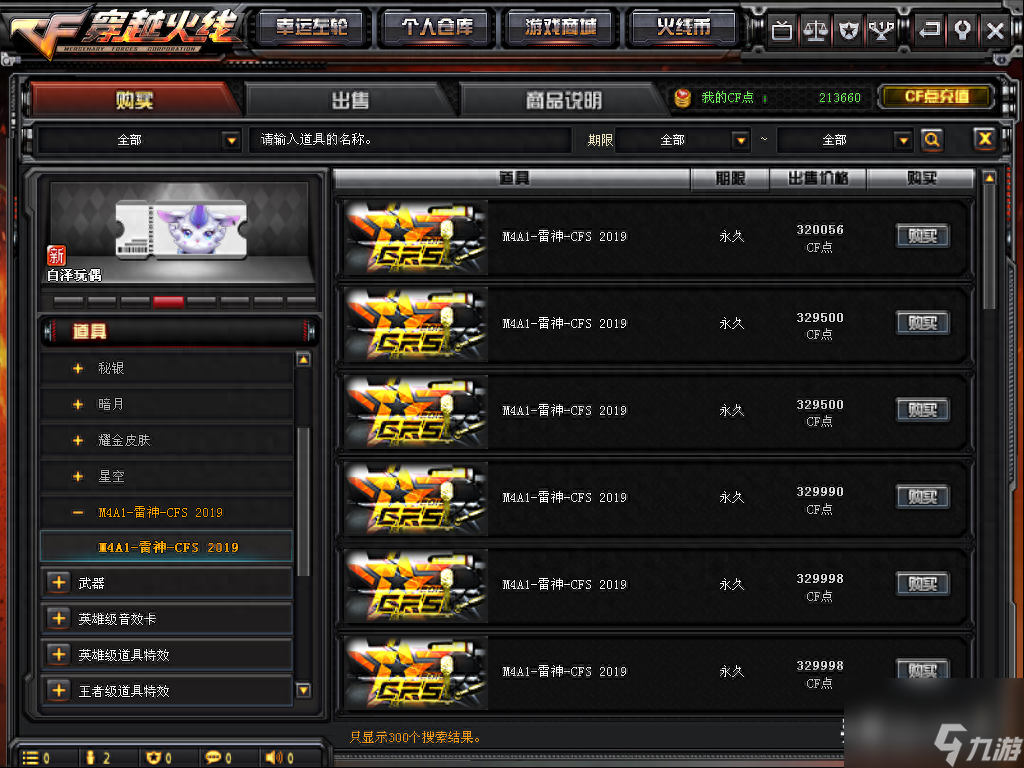
Task: Expand the 英雄级音效卡 category
Action: 59,618
